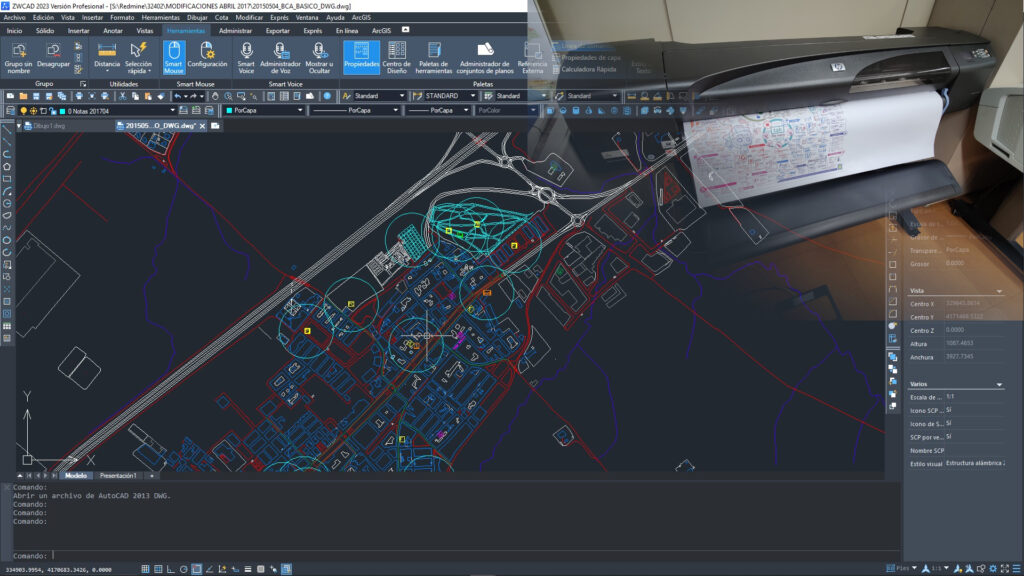The width and height of the screenshot is (1024, 576).
Task: Toggle the Propiedades palette
Action: [361, 57]
